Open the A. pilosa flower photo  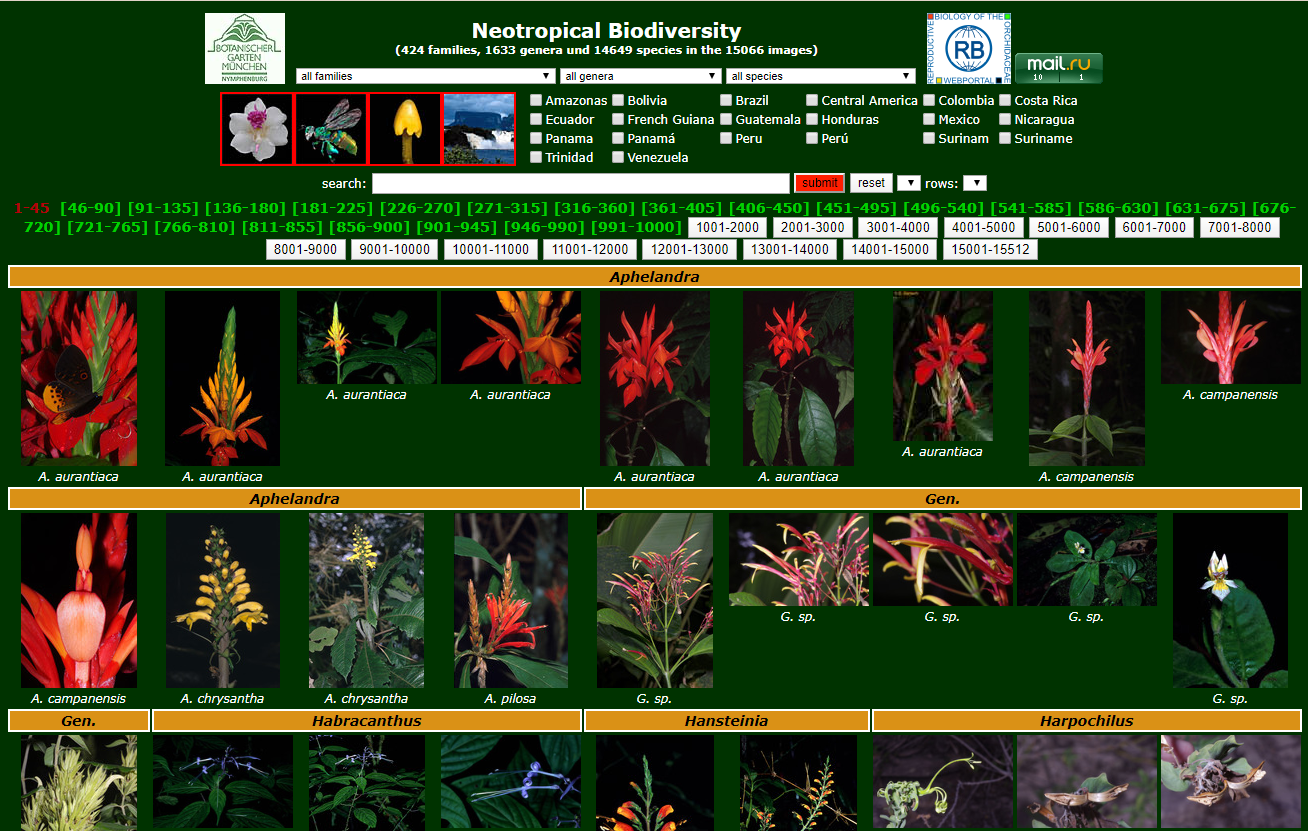click(511, 600)
